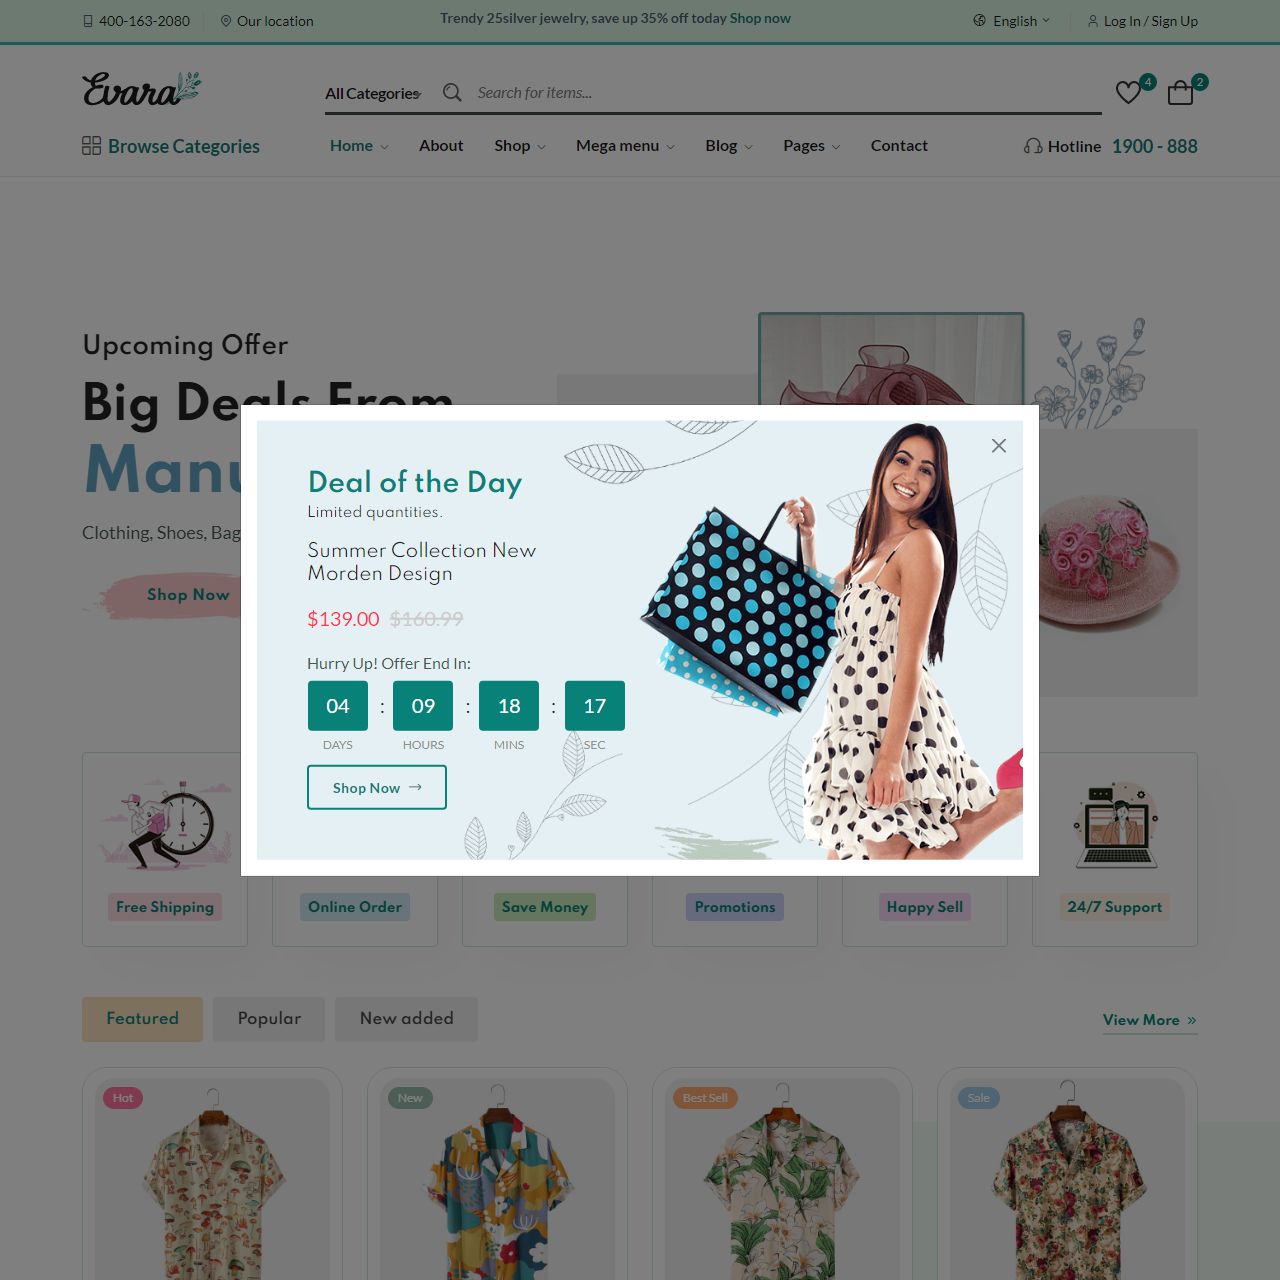Follow the View More link
The width and height of the screenshot is (1280, 1280).
click(x=1150, y=1020)
